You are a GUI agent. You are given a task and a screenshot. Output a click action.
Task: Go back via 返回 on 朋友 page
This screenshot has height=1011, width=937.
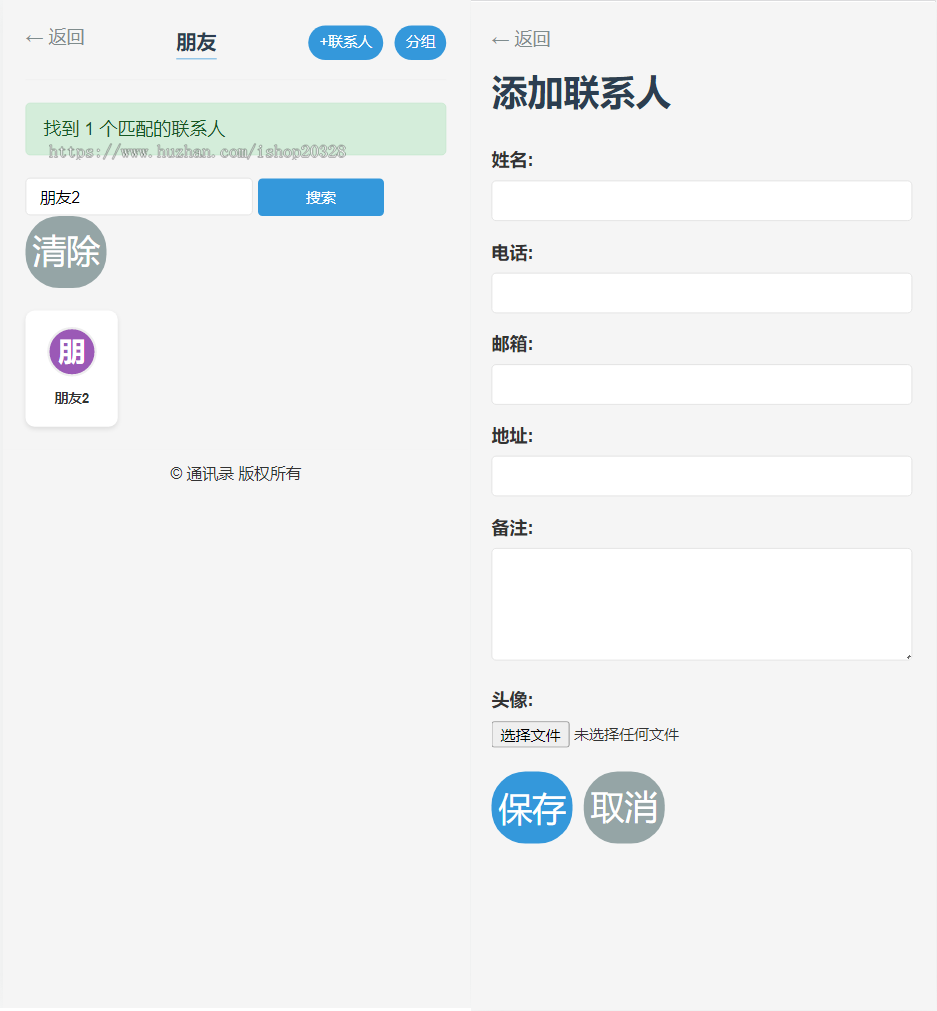tap(55, 37)
